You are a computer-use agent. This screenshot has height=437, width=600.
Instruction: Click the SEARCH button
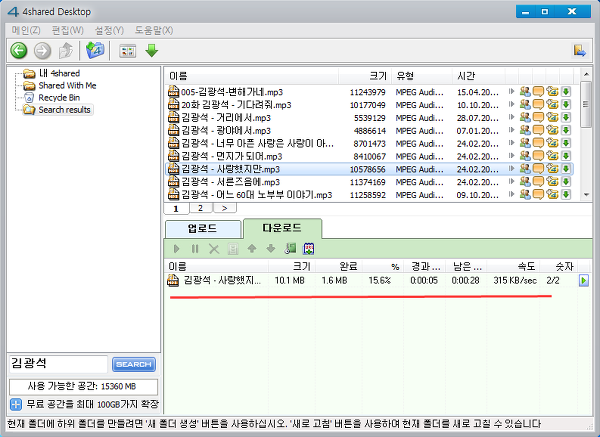[x=134, y=364]
